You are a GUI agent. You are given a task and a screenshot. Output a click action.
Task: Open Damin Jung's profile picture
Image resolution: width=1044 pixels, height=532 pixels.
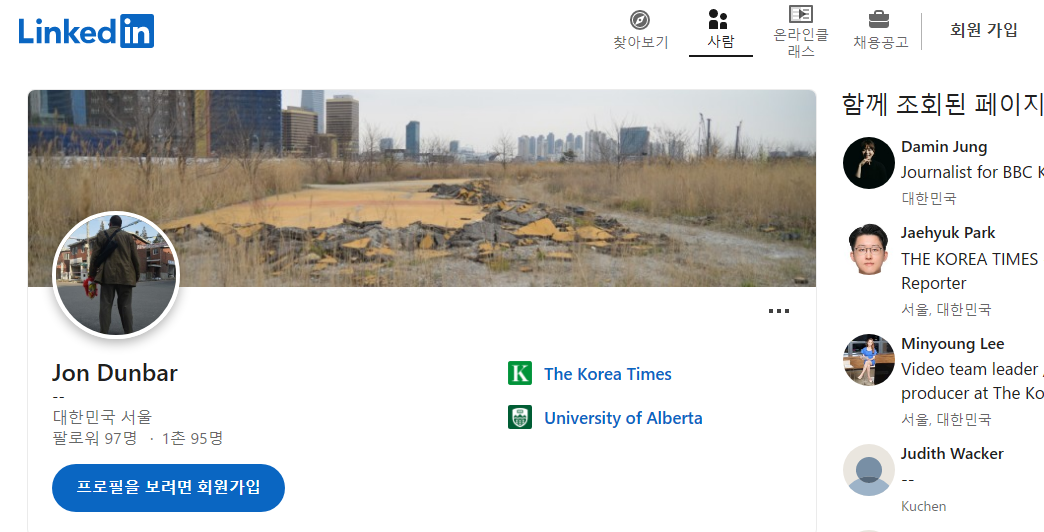click(x=868, y=162)
